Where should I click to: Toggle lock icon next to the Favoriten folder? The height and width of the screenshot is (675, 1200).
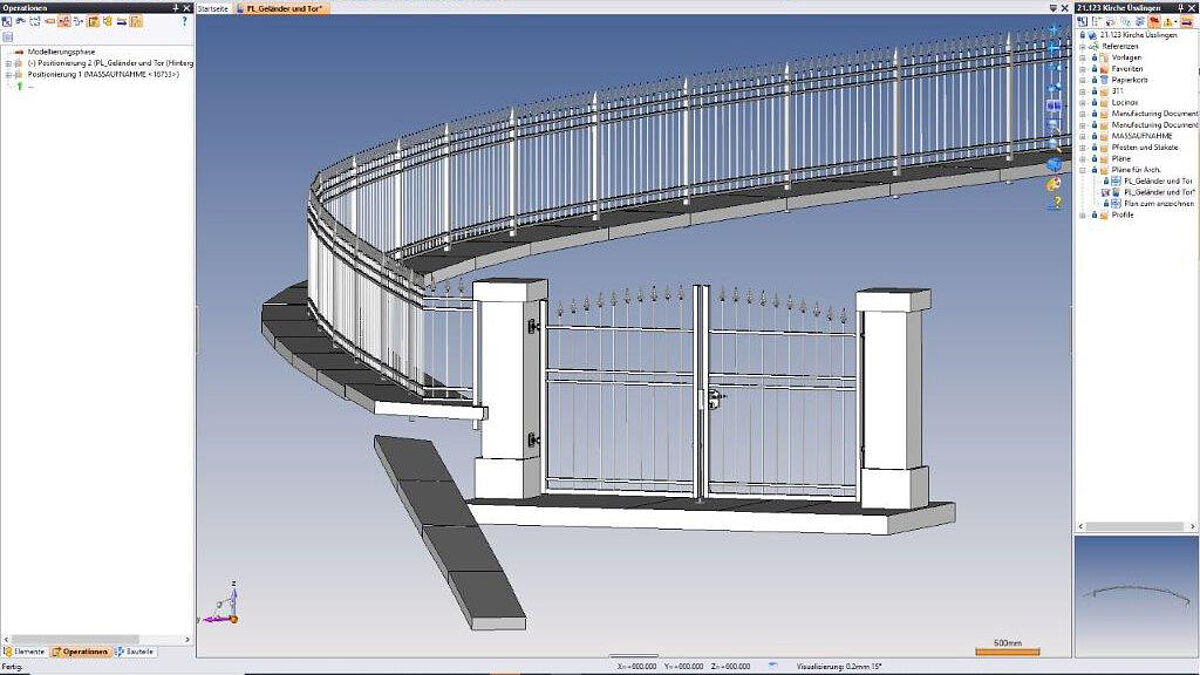coord(1094,68)
